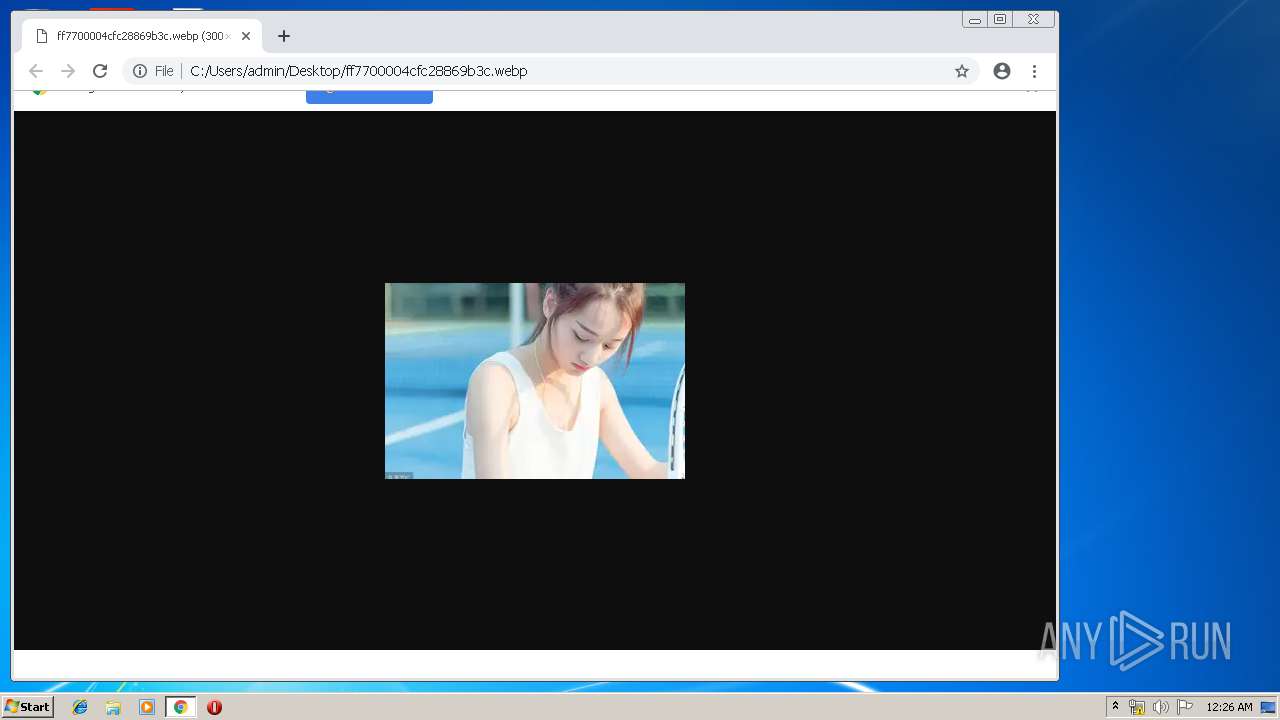
Task: Click the Show desktop button
Action: pyautogui.click(x=1269, y=707)
